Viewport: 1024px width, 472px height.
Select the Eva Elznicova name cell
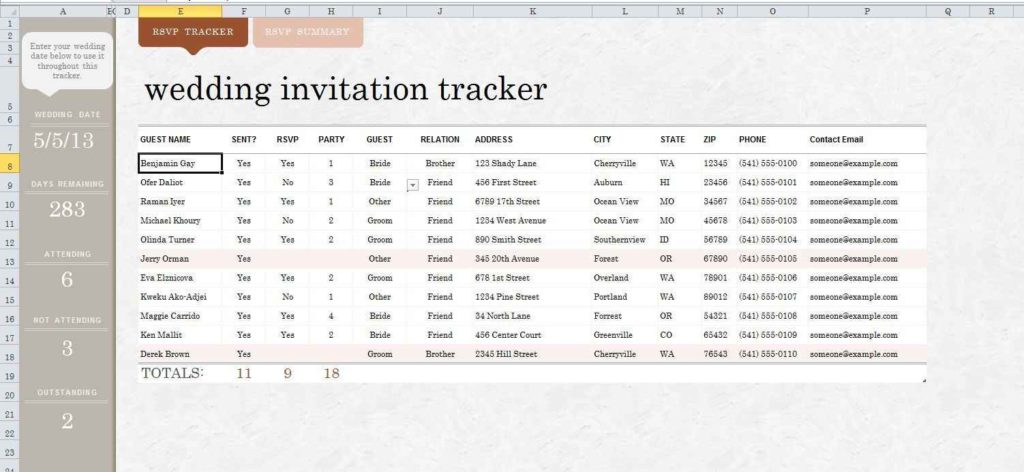[180, 278]
